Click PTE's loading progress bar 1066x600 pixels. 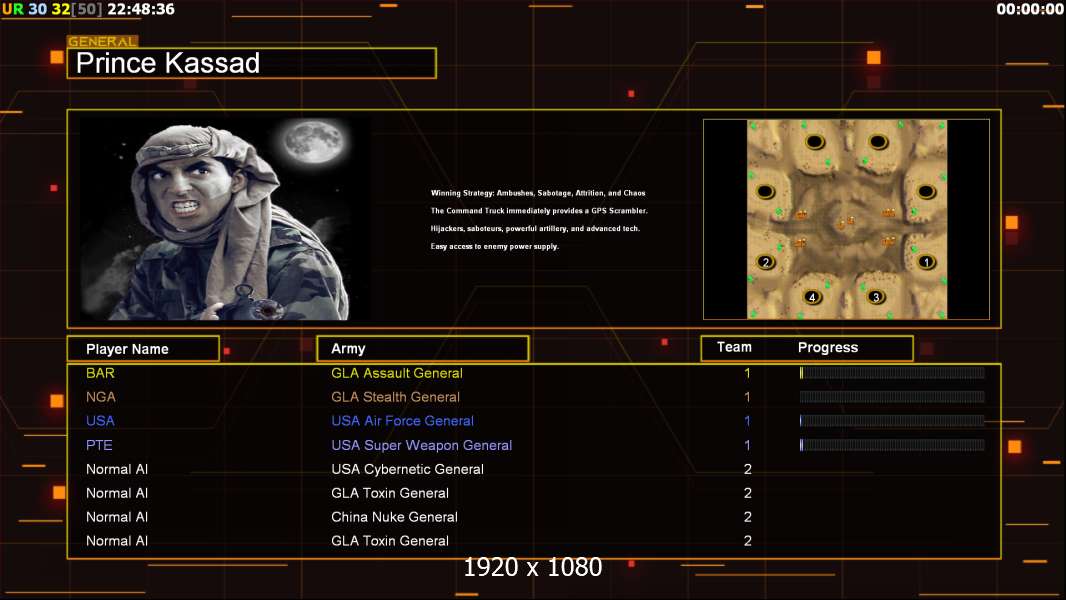pyautogui.click(x=892, y=445)
